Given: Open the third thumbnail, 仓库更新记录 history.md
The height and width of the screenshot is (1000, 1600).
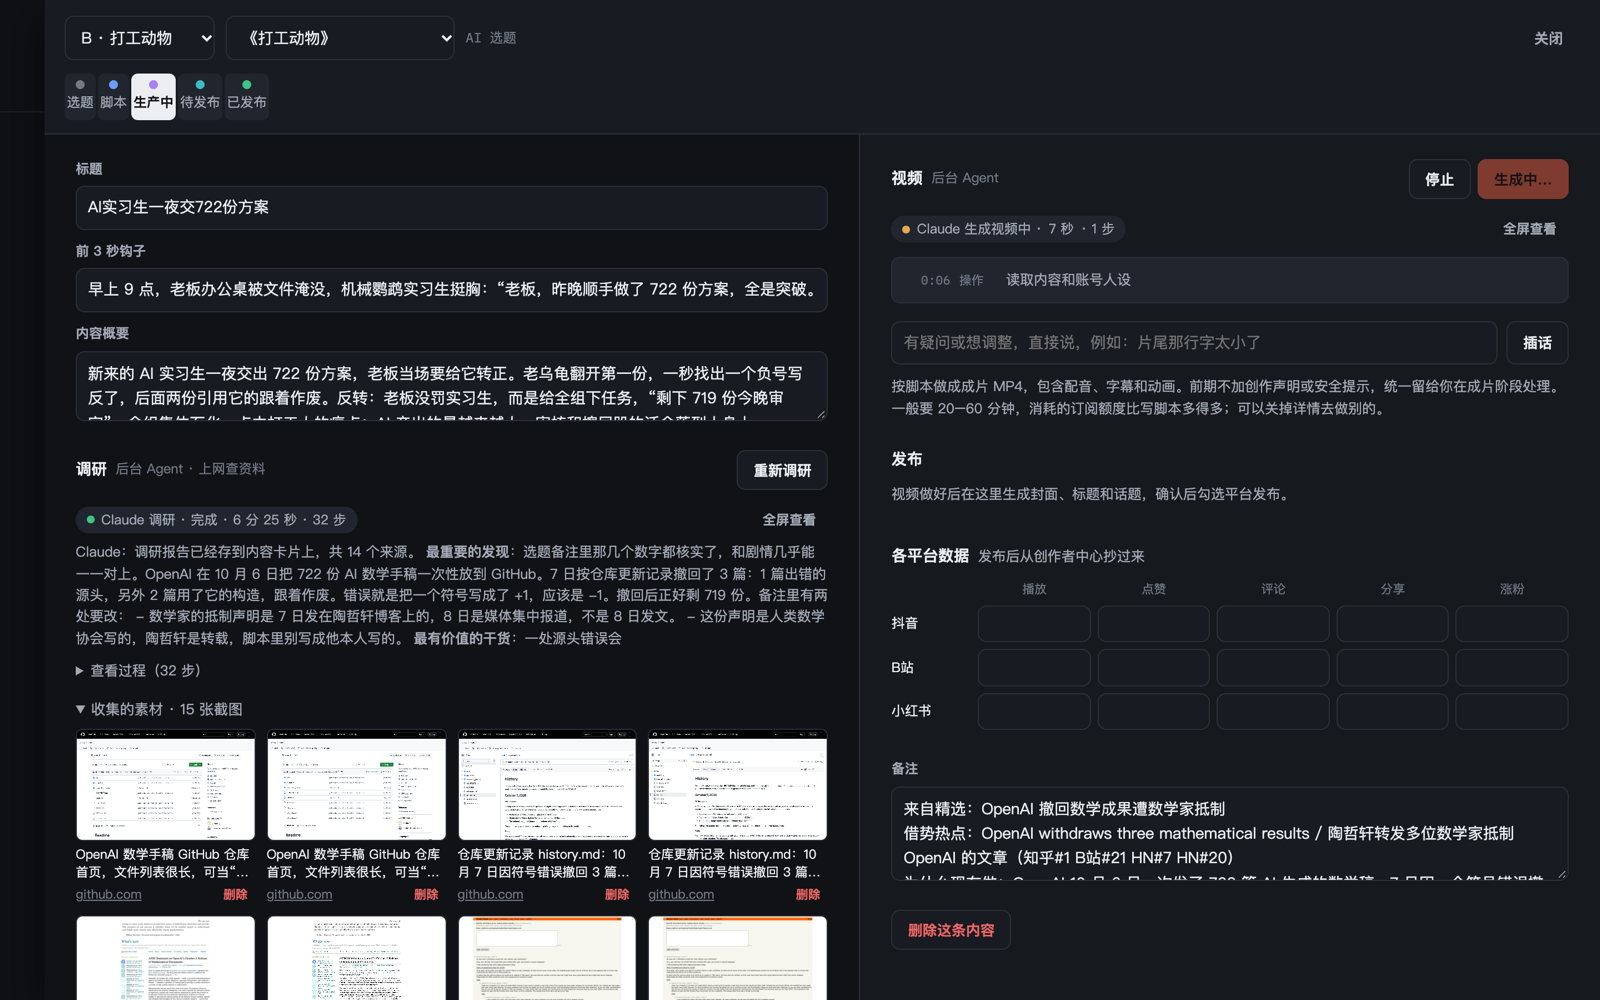Looking at the screenshot, I should coord(547,785).
